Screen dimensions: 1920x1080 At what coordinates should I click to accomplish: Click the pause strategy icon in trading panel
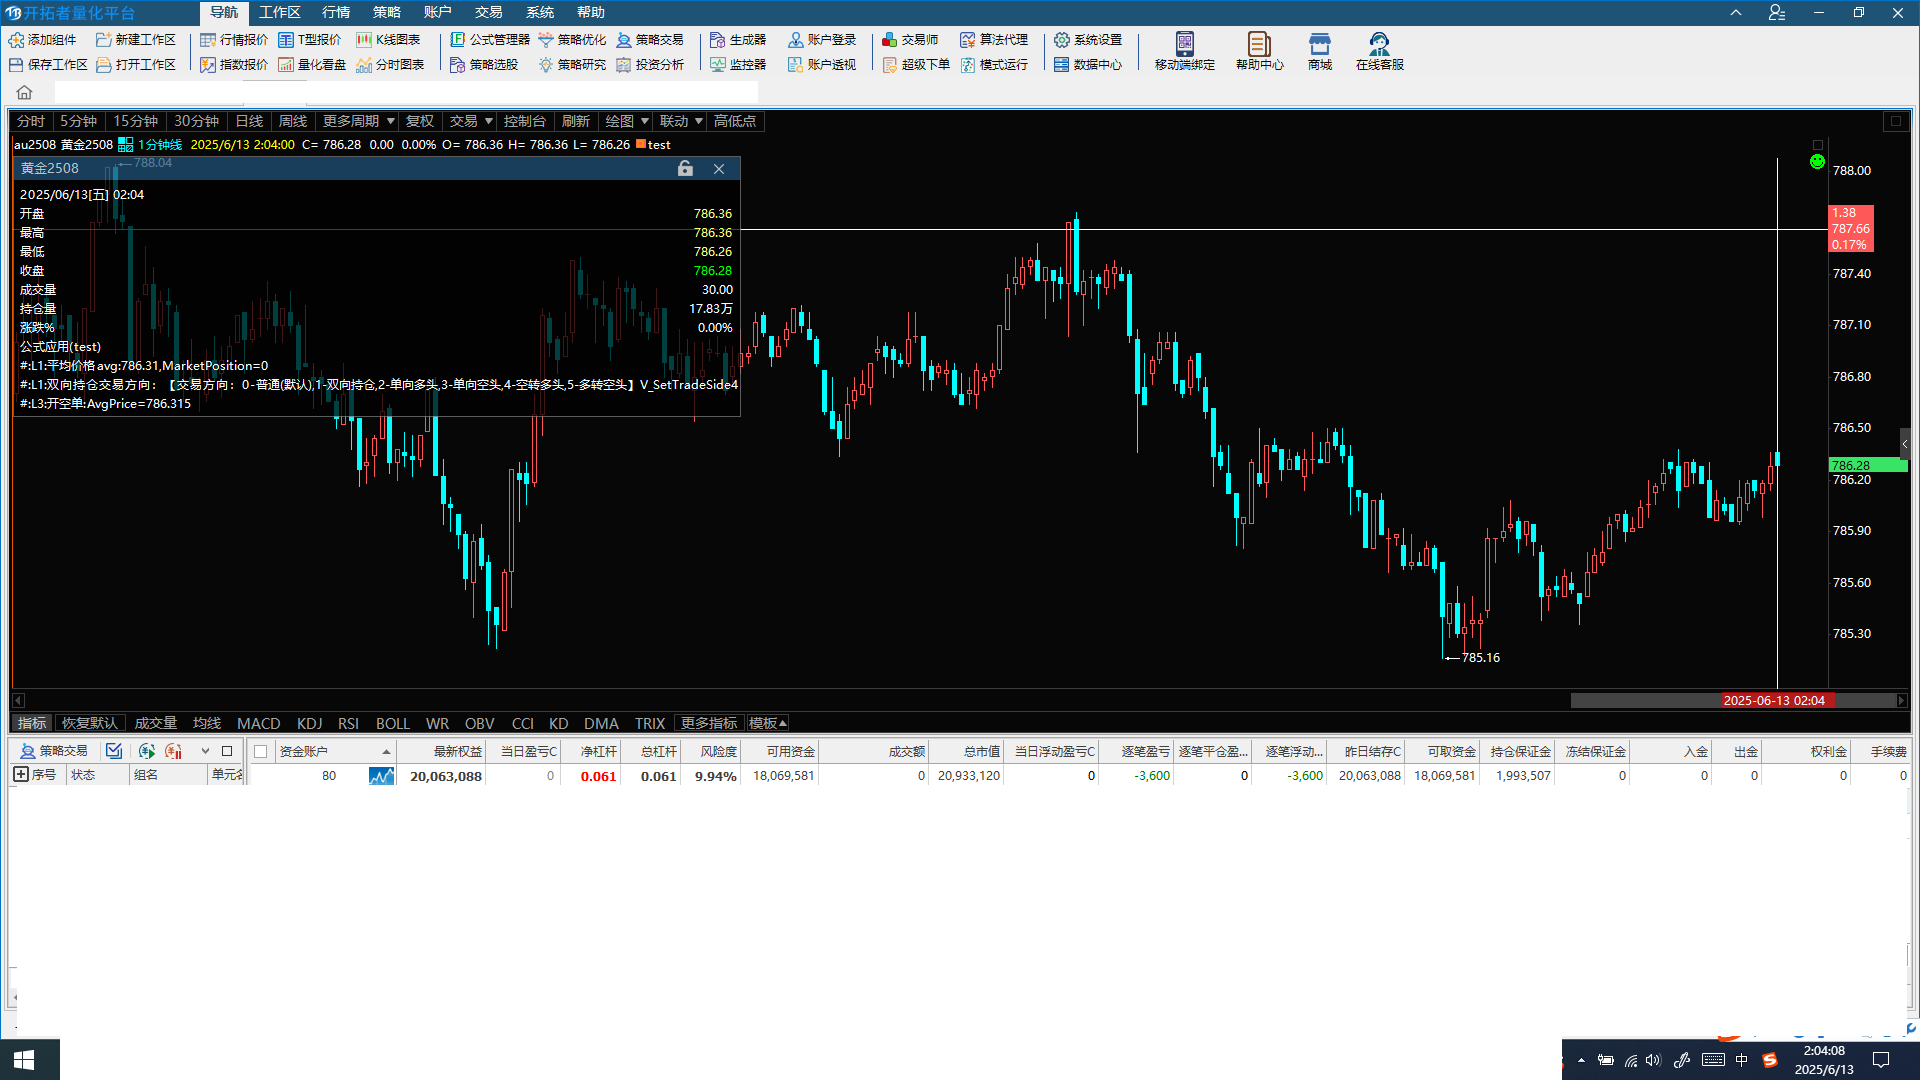click(x=174, y=751)
